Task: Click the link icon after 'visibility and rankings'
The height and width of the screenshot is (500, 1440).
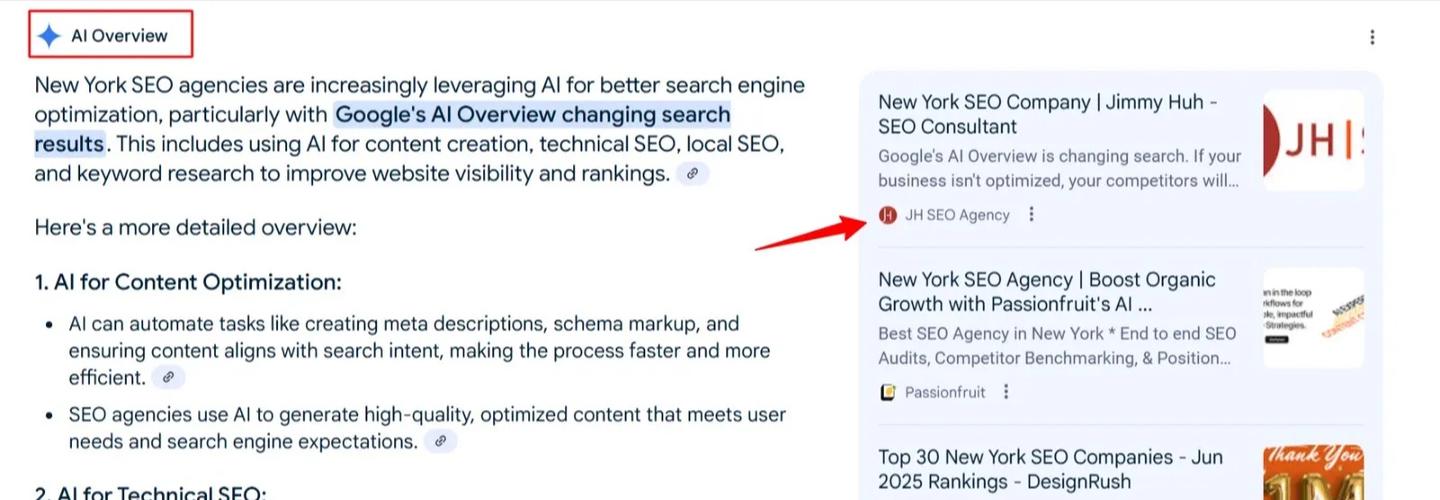Action: pyautogui.click(x=692, y=174)
